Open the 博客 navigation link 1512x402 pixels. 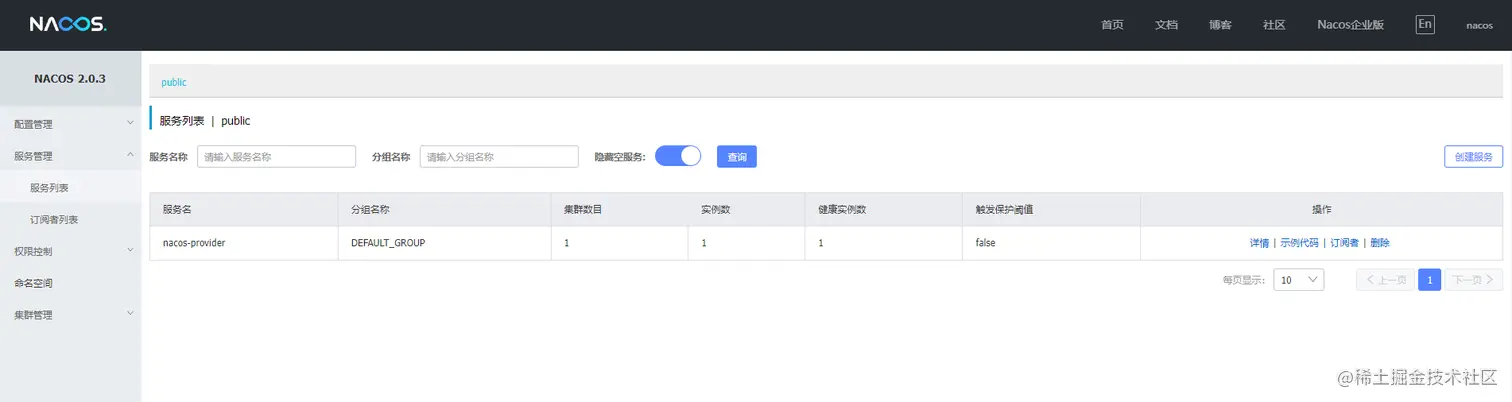[x=1220, y=25]
